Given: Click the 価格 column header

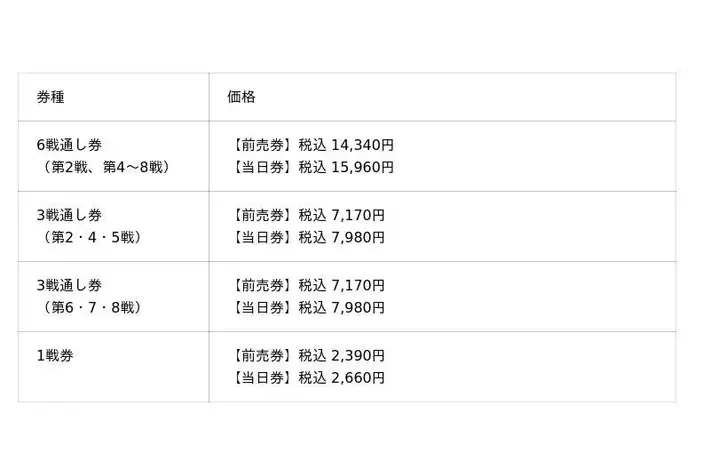Looking at the screenshot, I should [242, 97].
